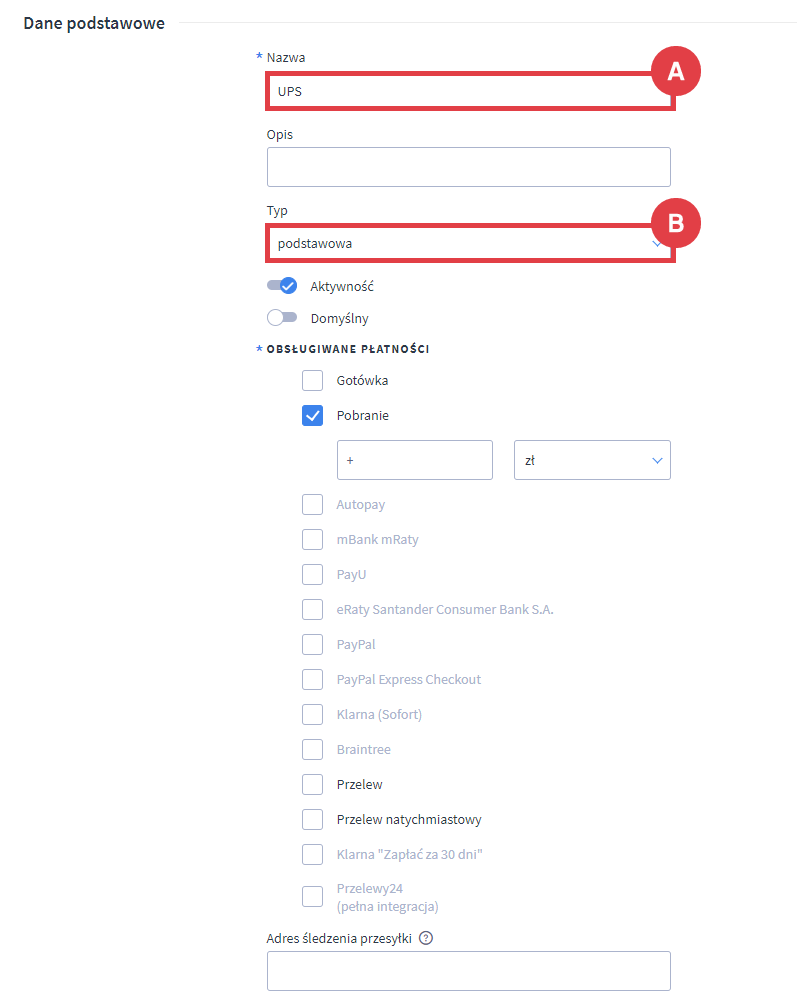Enable the Domyślny switch
Screen dimensions: 797x1000
[282, 318]
